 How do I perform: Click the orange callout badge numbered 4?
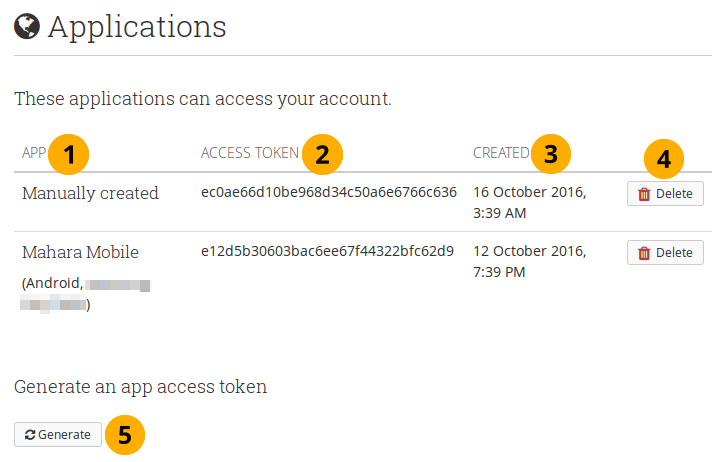[x=663, y=158]
